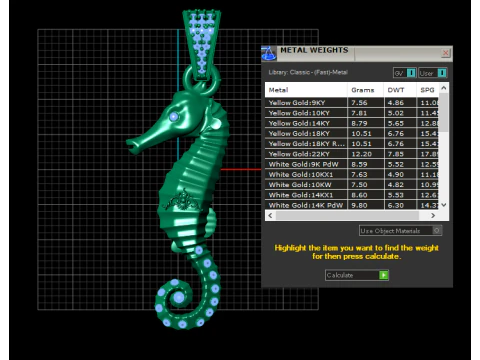Close the Metal Weights dialog
Image resolution: width=480 pixels, height=360 pixels.
[446, 53]
